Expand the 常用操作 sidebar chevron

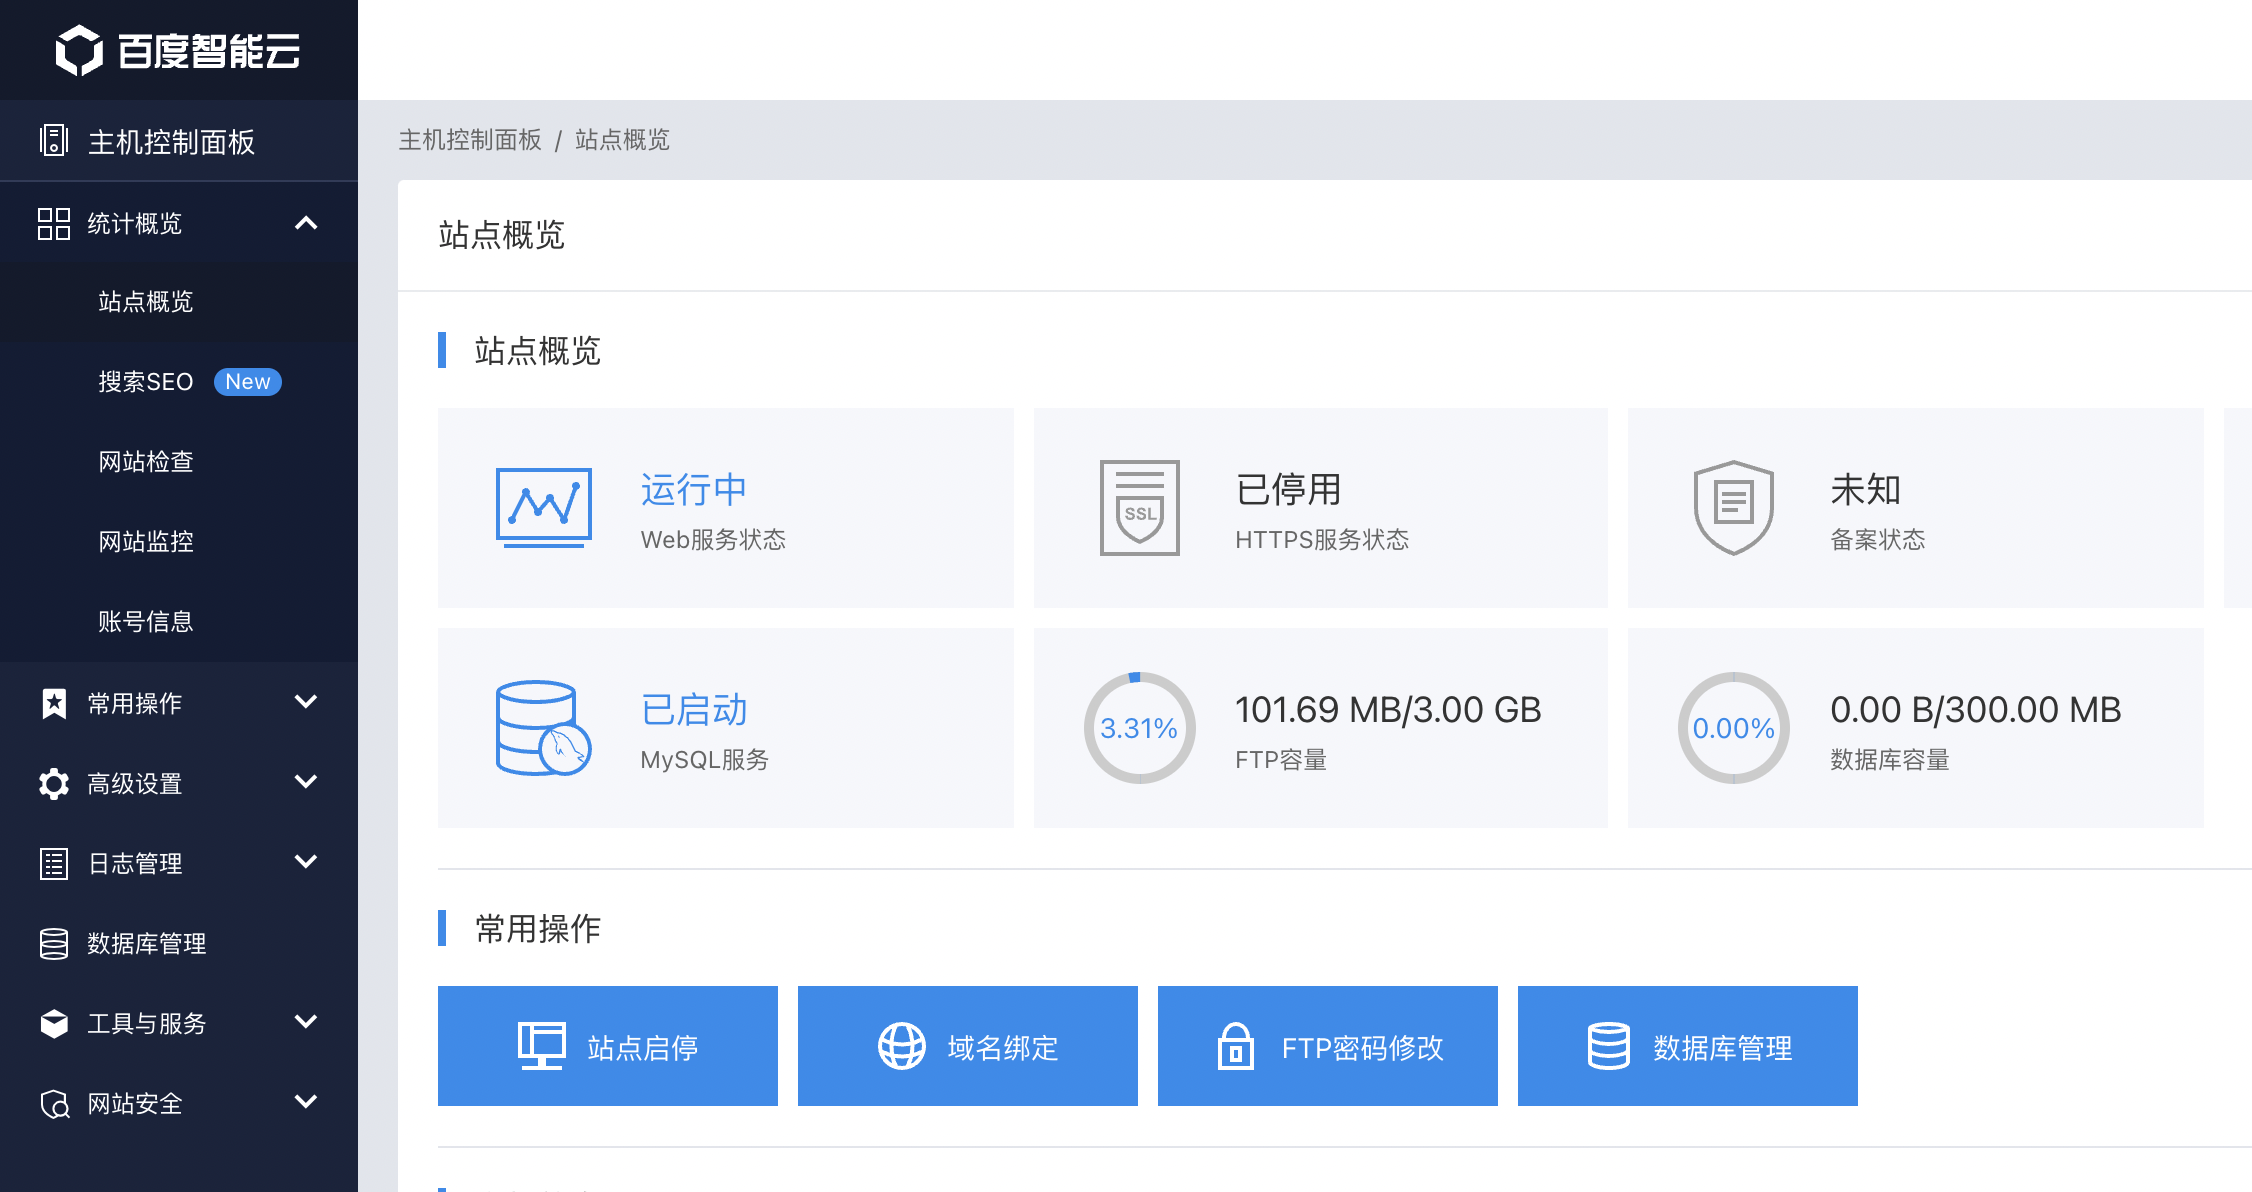(306, 702)
